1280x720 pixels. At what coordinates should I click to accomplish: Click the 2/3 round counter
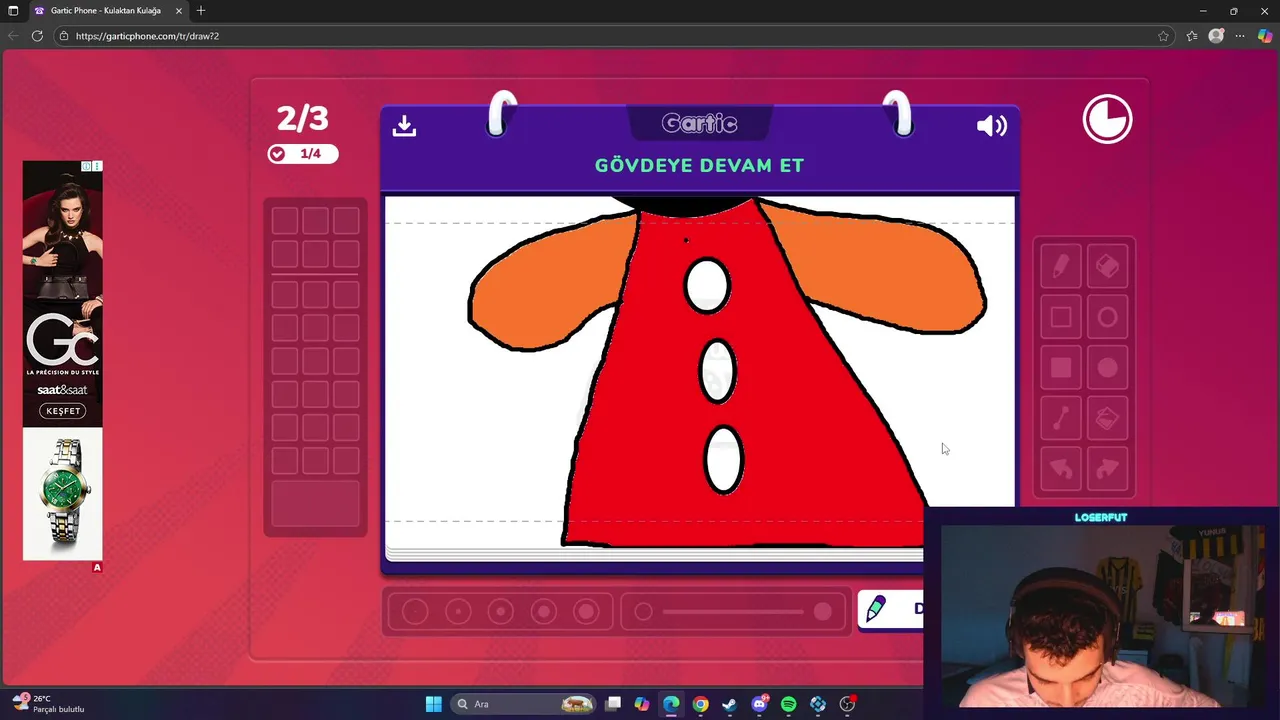pyautogui.click(x=302, y=118)
